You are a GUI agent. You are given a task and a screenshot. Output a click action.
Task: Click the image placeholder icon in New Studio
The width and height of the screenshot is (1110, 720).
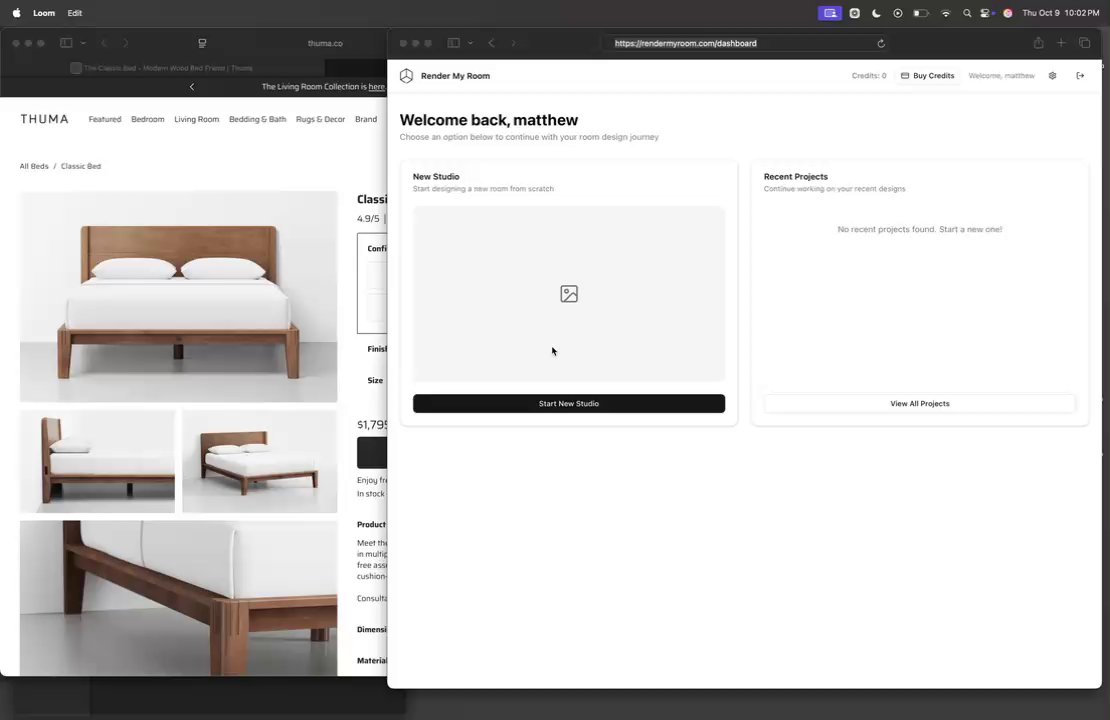(568, 294)
